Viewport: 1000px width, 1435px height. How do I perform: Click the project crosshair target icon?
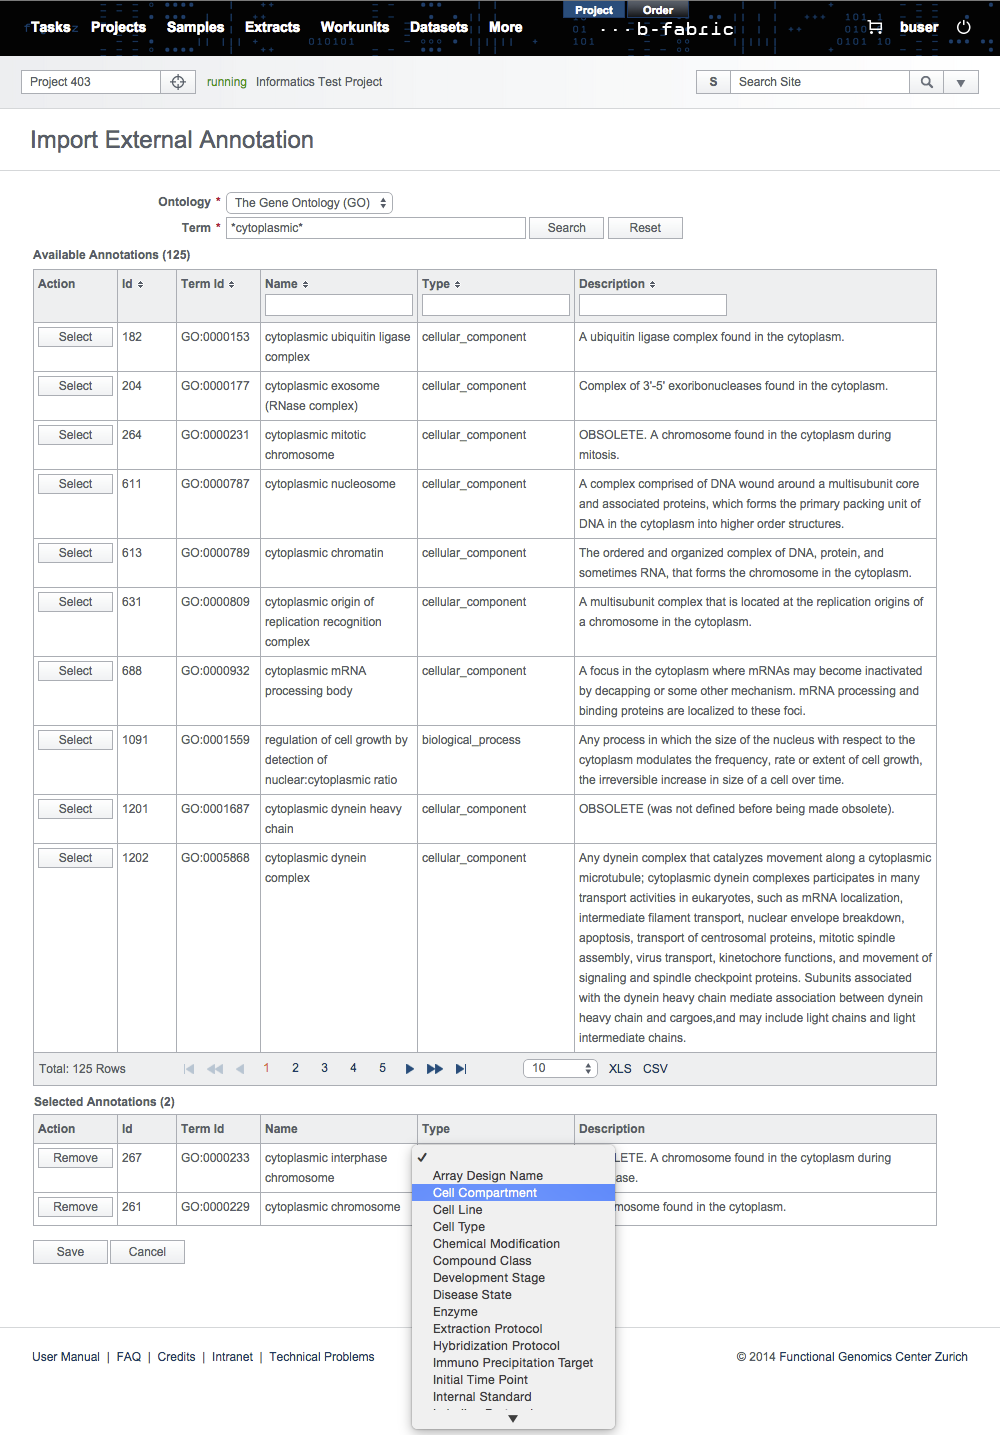tap(178, 82)
